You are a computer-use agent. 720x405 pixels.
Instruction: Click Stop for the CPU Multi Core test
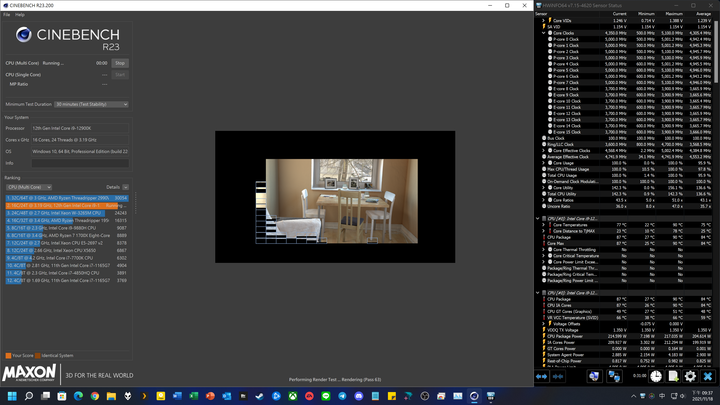(120, 63)
